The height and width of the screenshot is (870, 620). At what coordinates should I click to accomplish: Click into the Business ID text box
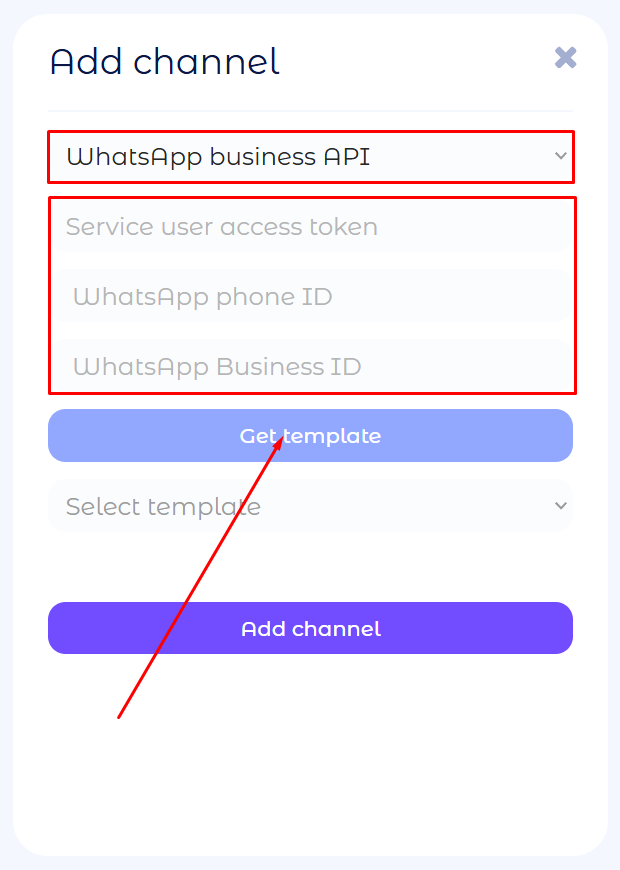click(x=310, y=366)
